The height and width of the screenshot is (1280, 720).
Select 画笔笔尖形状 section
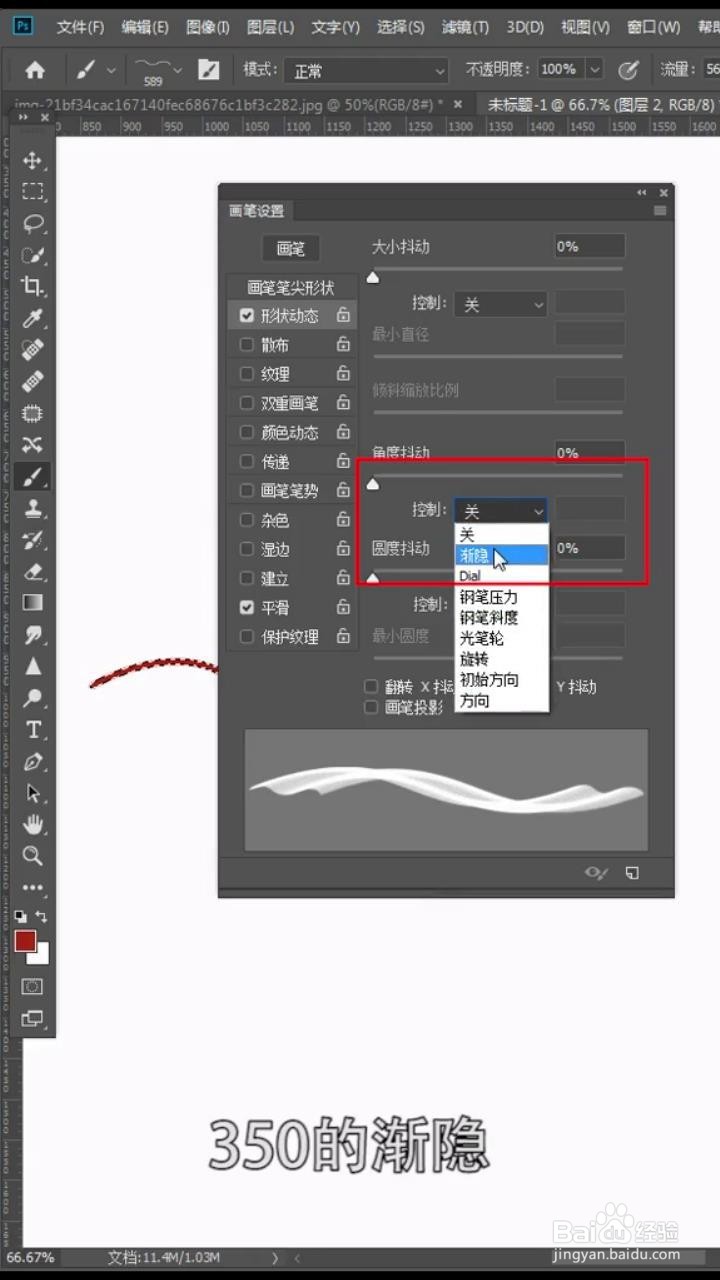click(290, 287)
